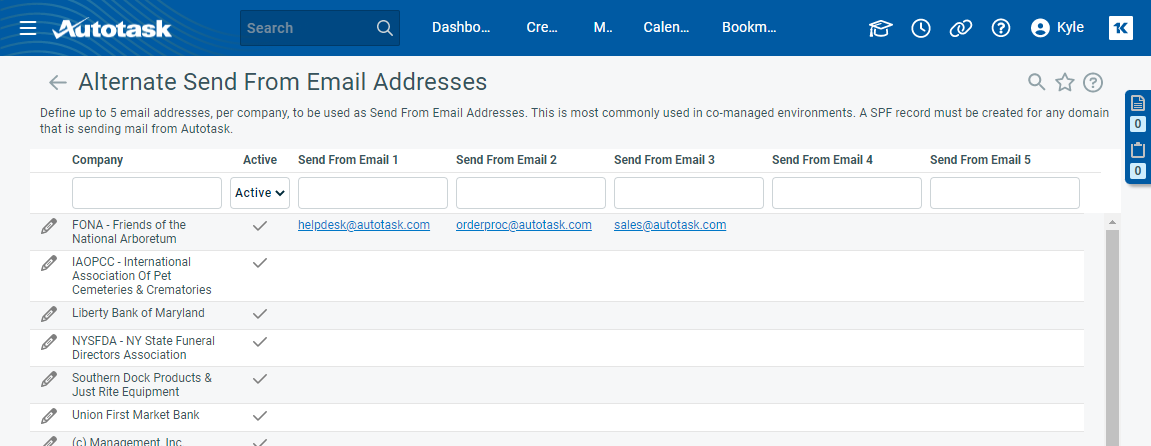Open the help question mark in top bar
The width and height of the screenshot is (1151, 446).
[1001, 28]
